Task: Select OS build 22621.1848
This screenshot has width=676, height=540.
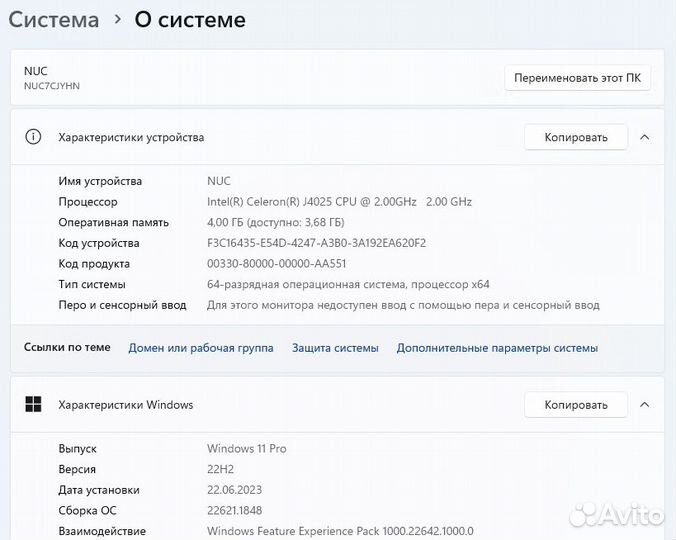Action: click(x=235, y=511)
